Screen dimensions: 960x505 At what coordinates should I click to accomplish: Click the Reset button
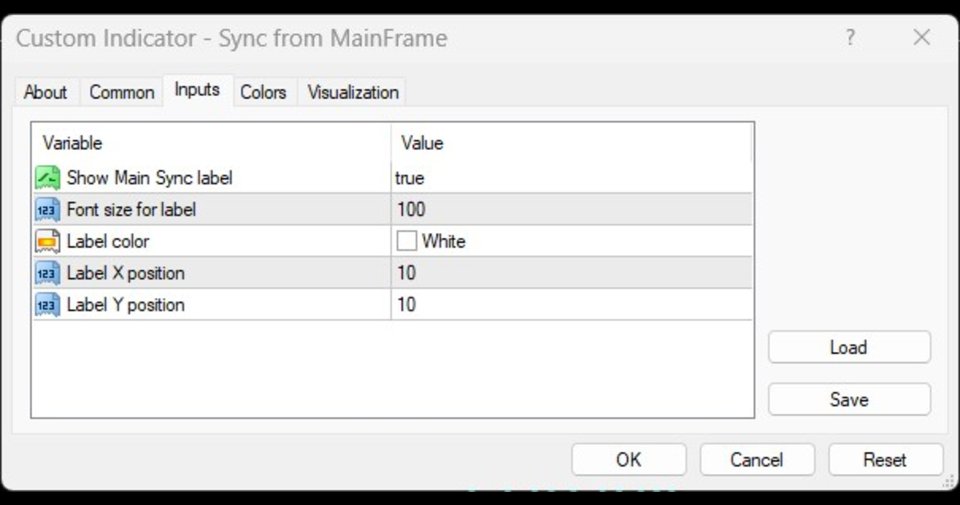pos(885,460)
